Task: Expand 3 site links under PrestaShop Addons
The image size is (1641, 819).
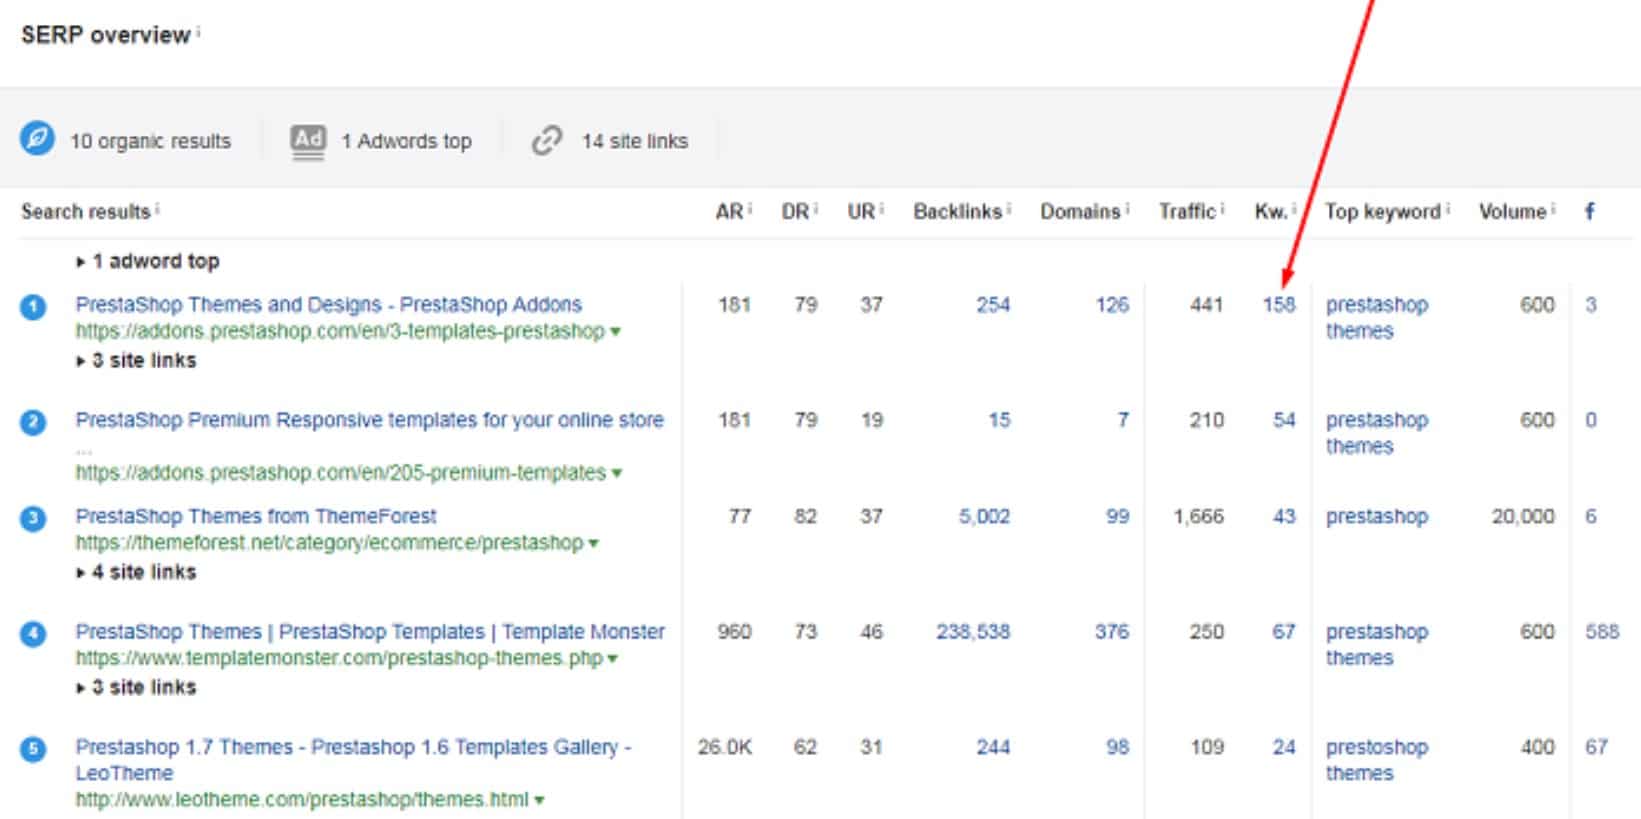Action: [137, 360]
